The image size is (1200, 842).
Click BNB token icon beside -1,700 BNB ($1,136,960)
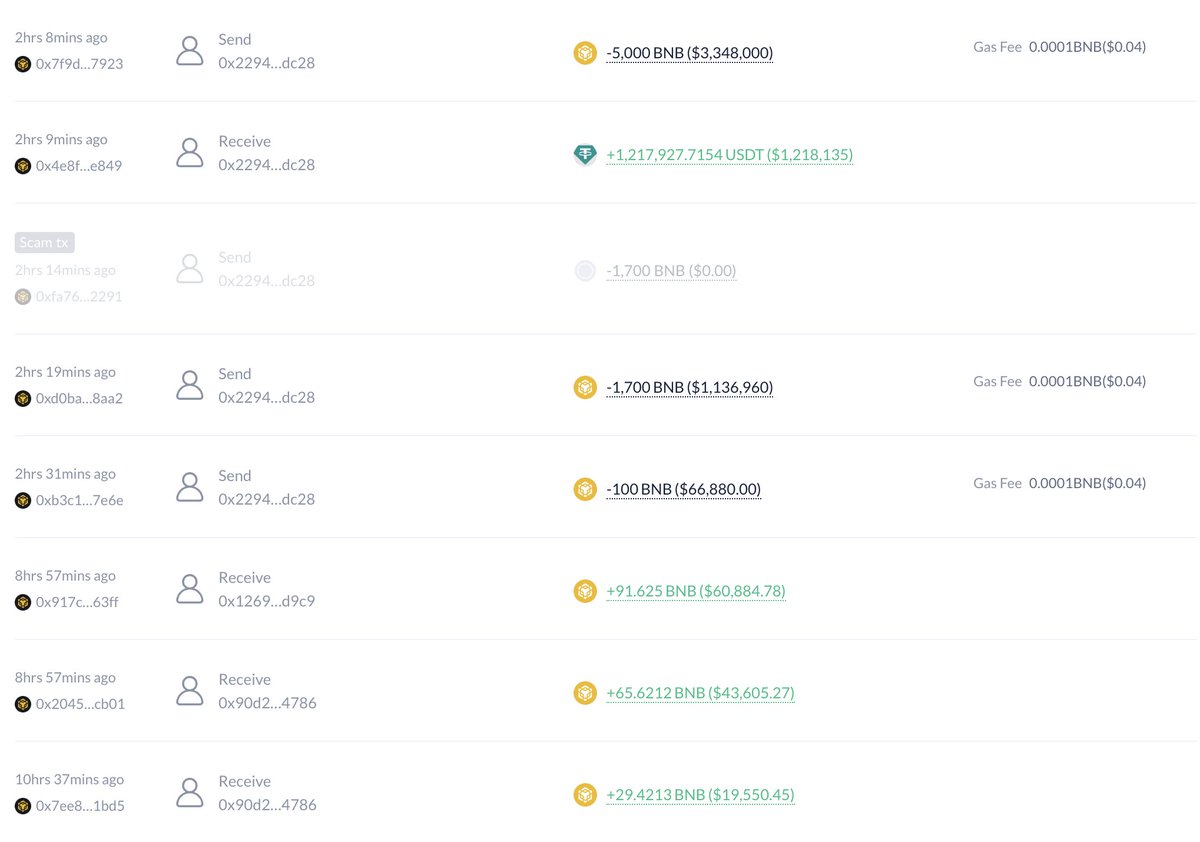tap(585, 387)
